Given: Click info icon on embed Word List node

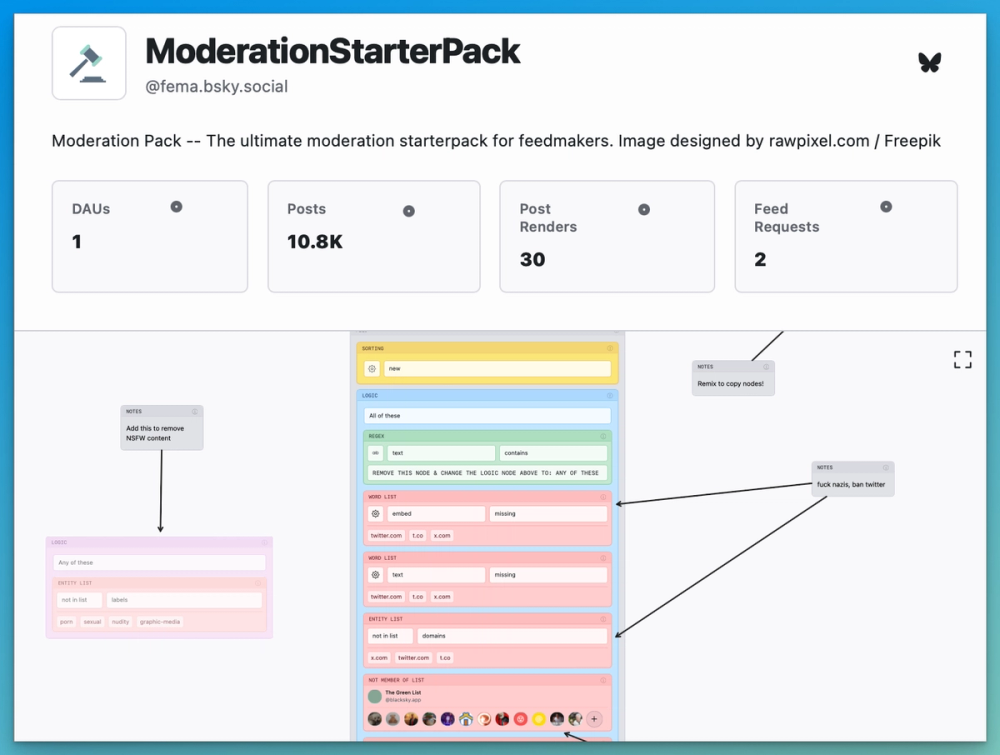Looking at the screenshot, I should tap(603, 497).
